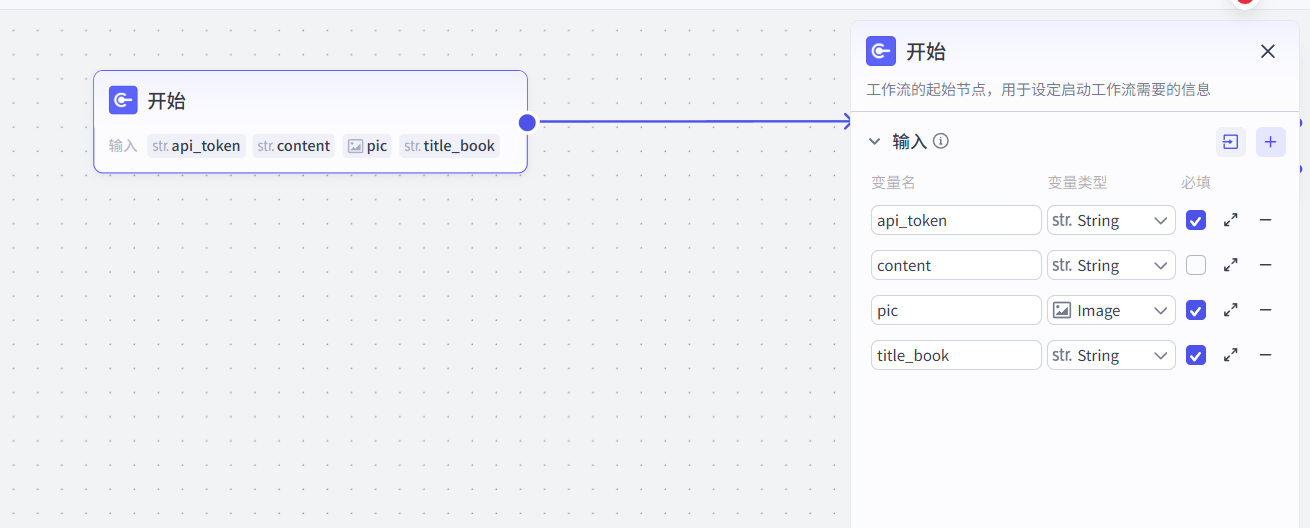
Task: Click the 开始 node output connector dot
Action: tap(527, 122)
